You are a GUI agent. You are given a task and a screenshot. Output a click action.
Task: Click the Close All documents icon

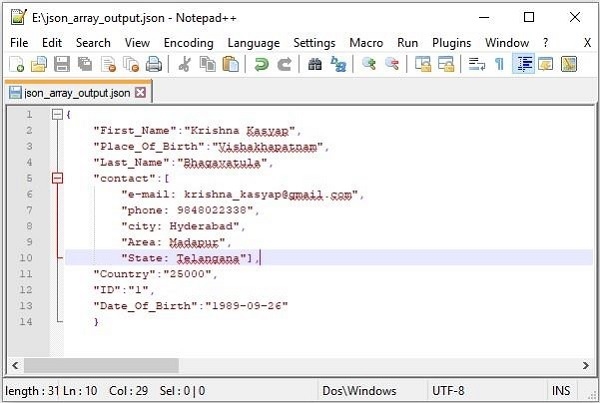pos(131,64)
